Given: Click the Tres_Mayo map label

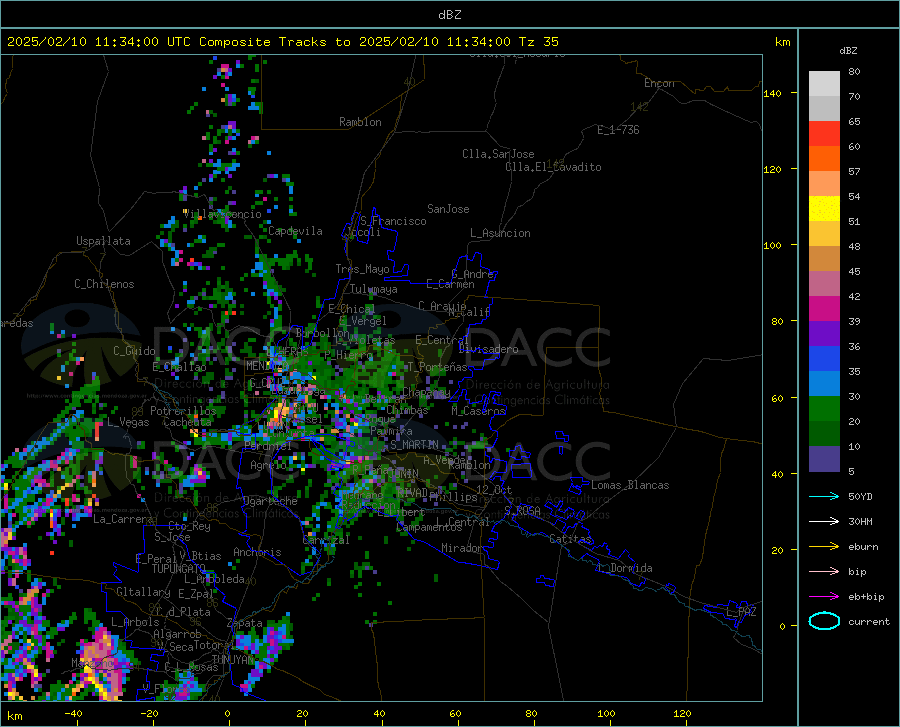Looking at the screenshot, I should pos(362,269).
